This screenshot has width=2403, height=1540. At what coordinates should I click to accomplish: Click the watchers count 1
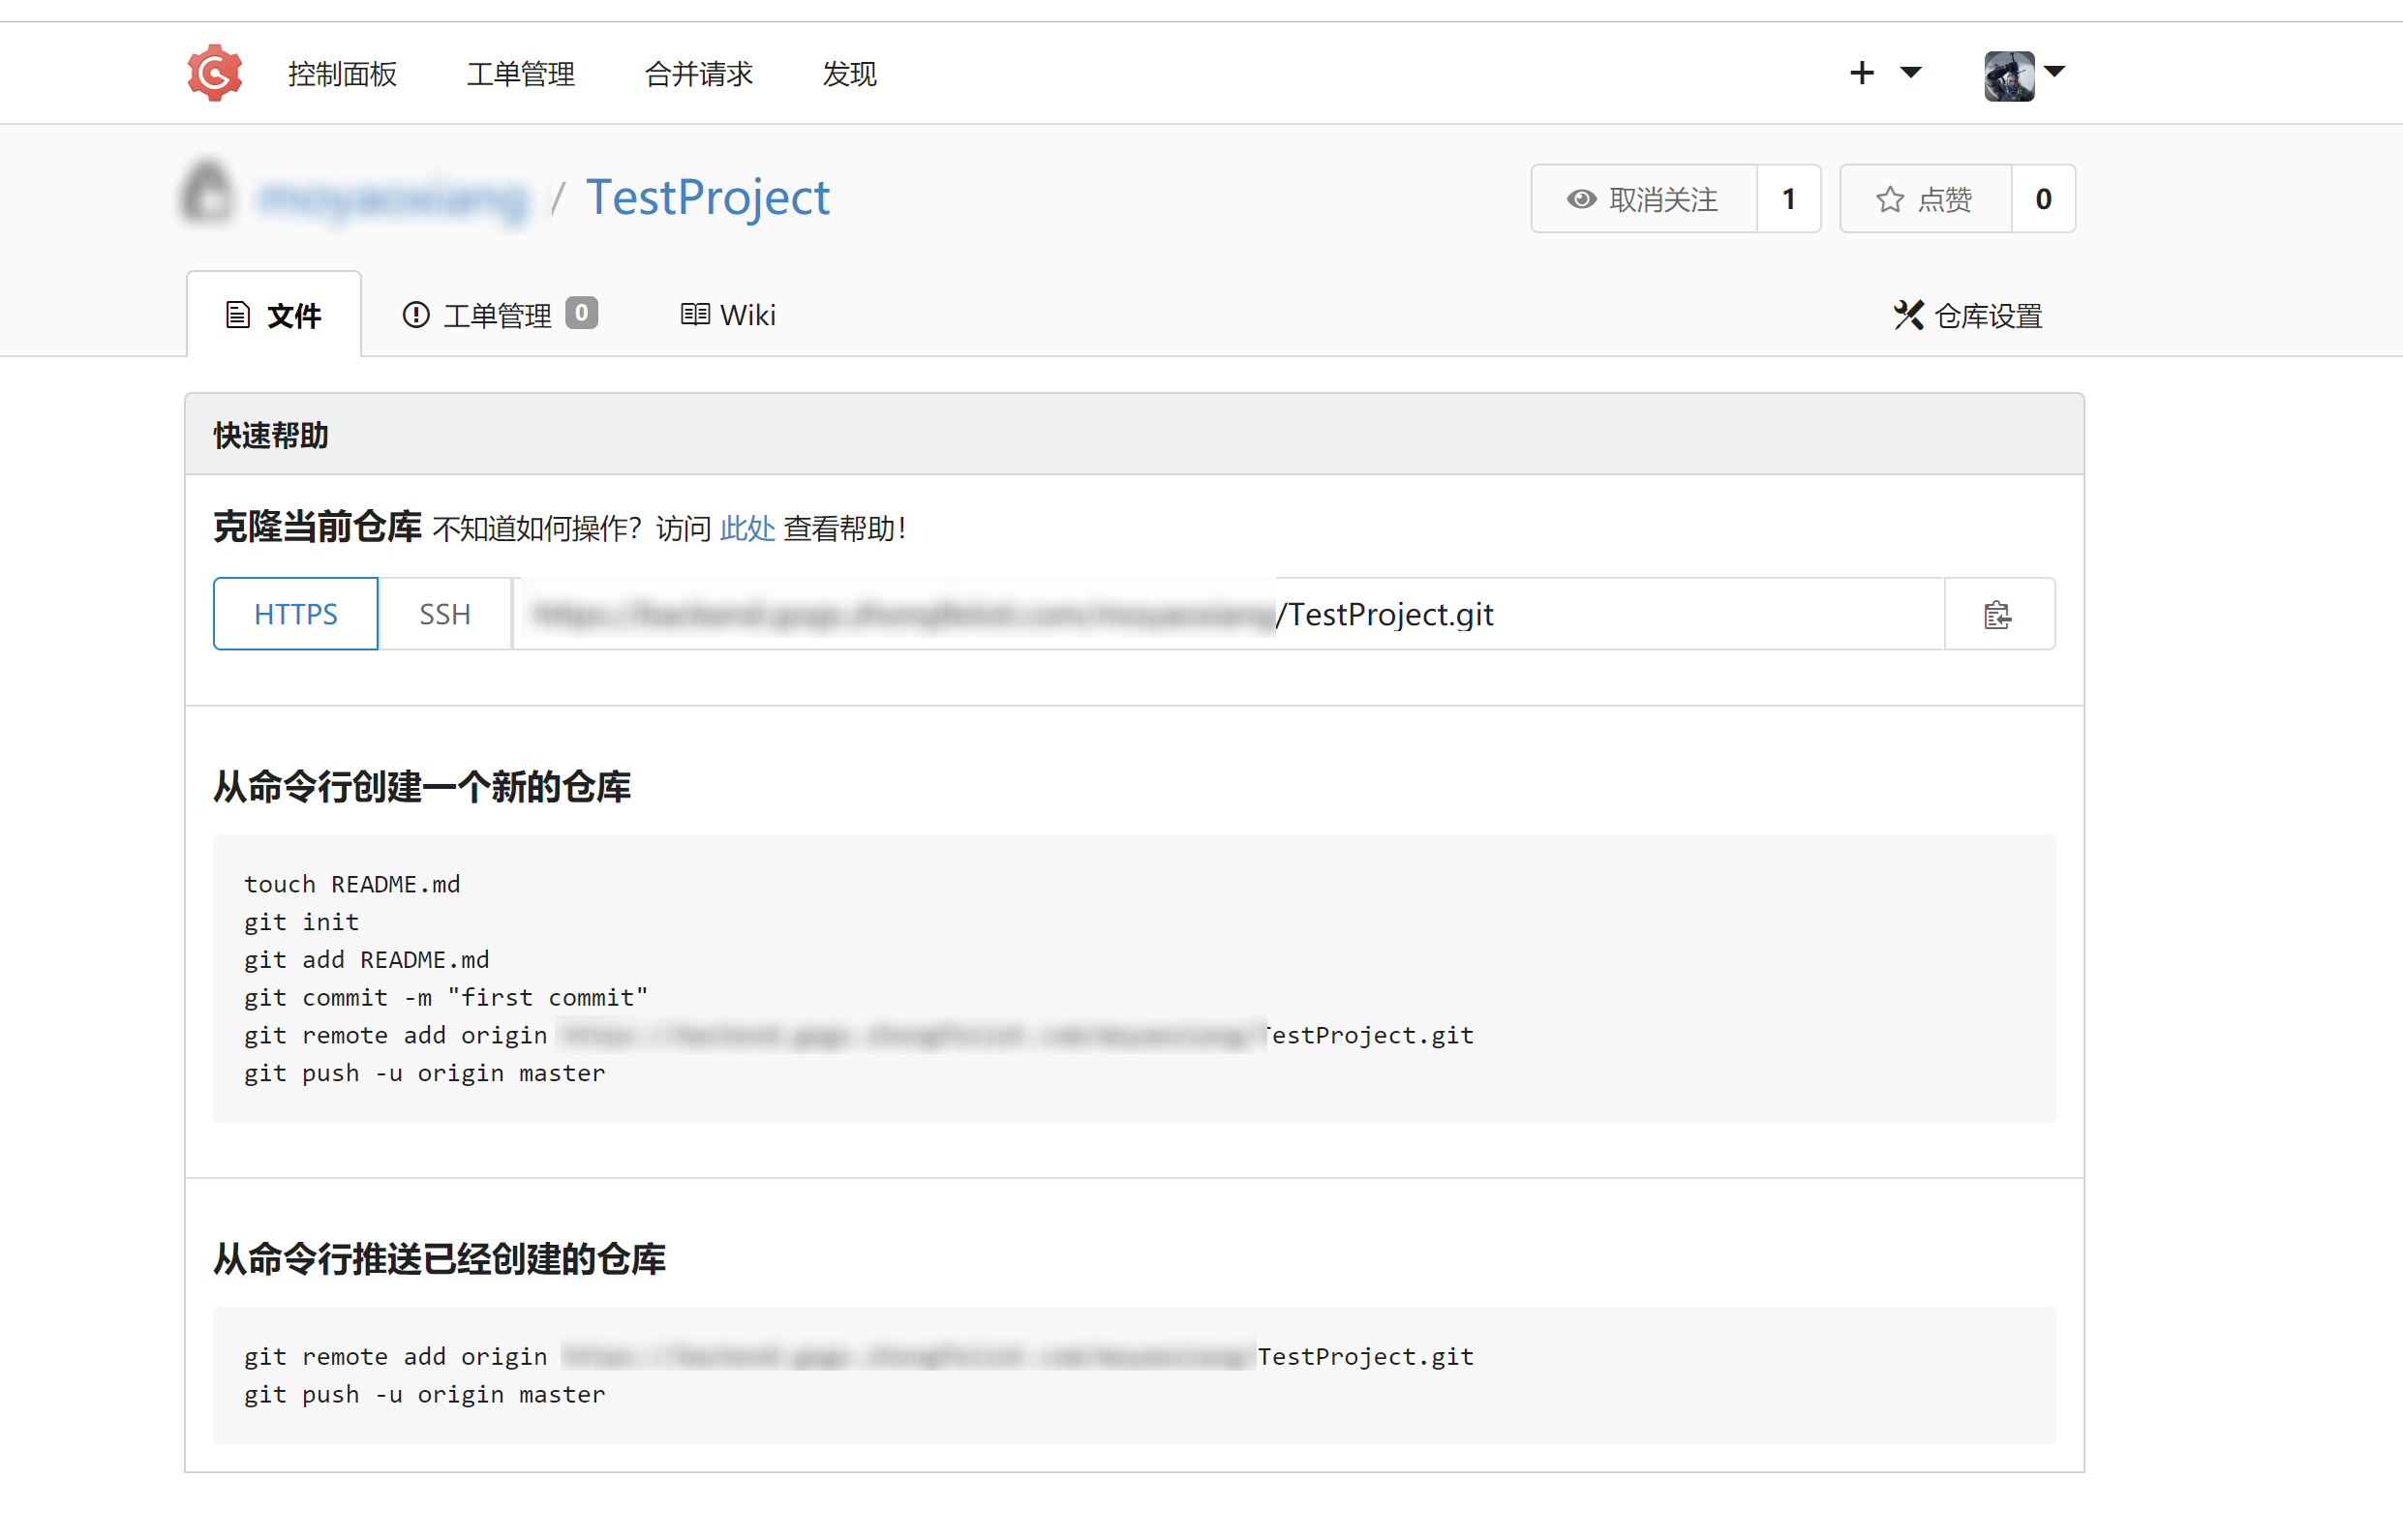[1788, 199]
